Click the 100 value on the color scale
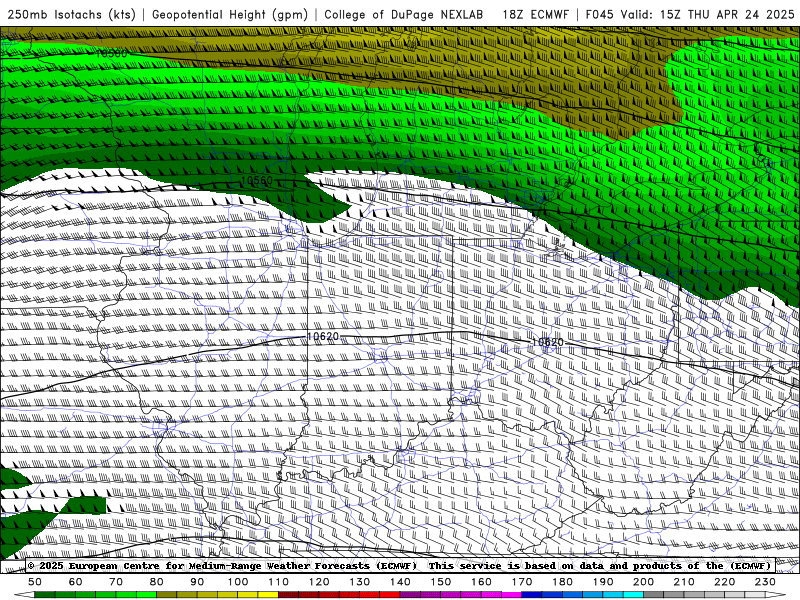 point(237,582)
